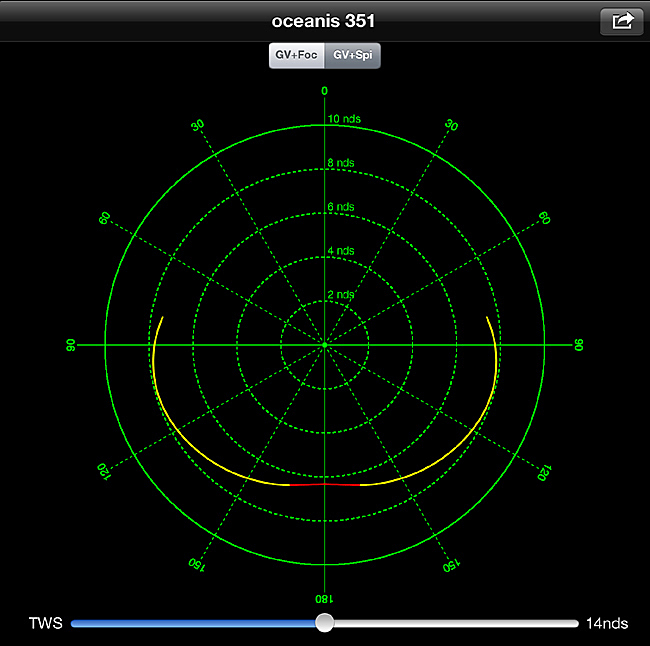Click the '4 nds' ring label
Viewport: 650px width, 646px height.
(341, 251)
